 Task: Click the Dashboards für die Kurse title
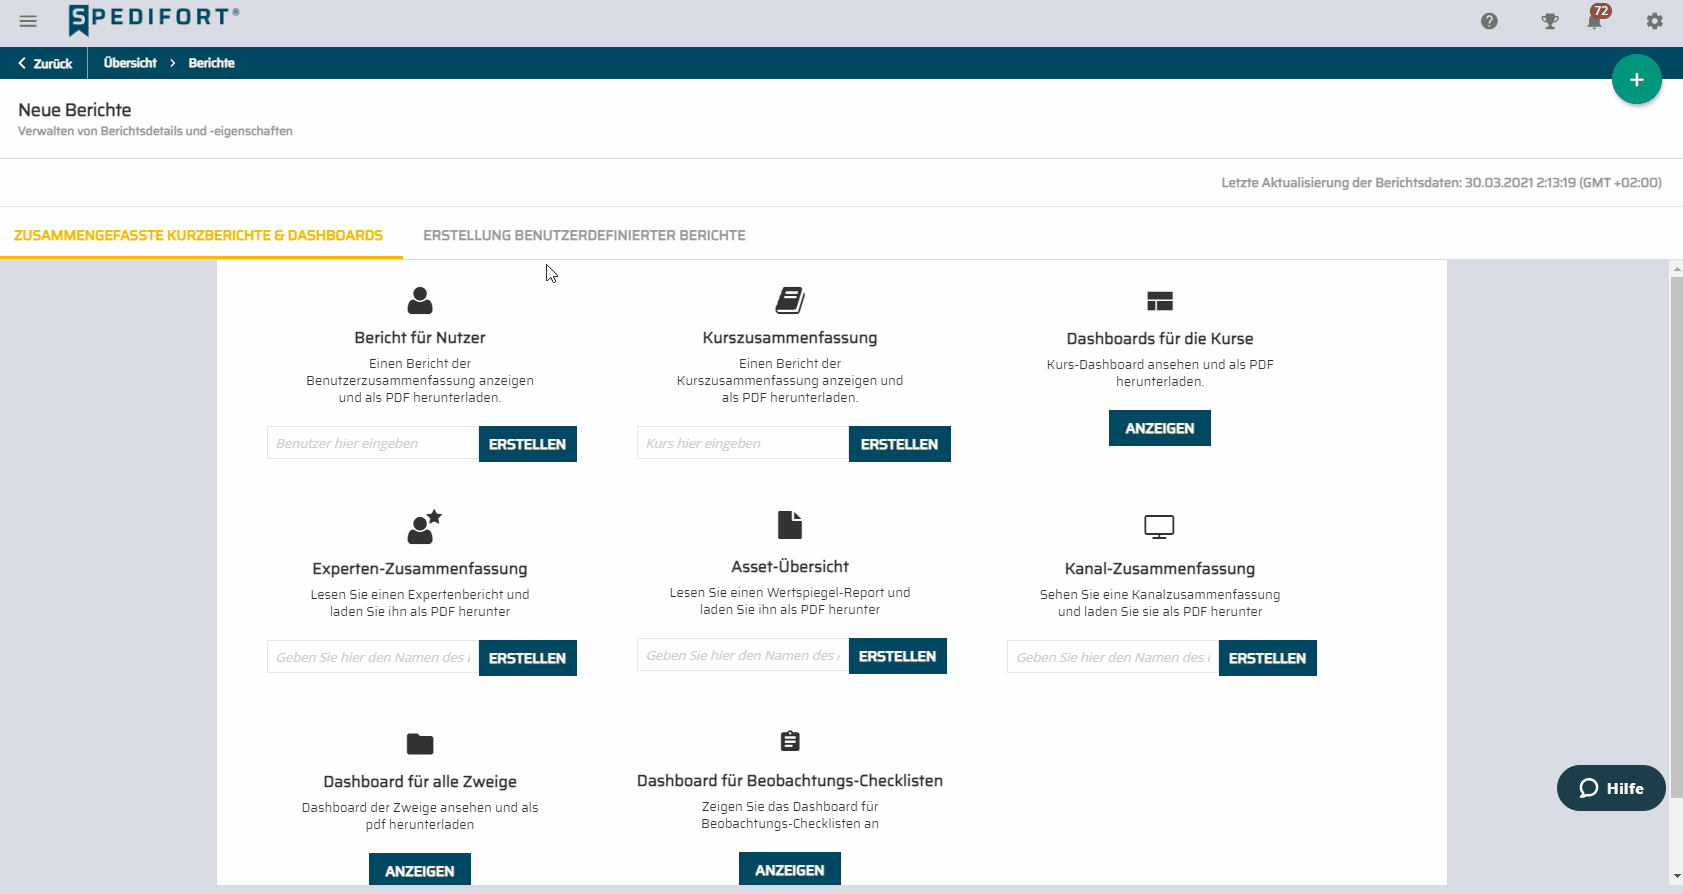coord(1160,339)
